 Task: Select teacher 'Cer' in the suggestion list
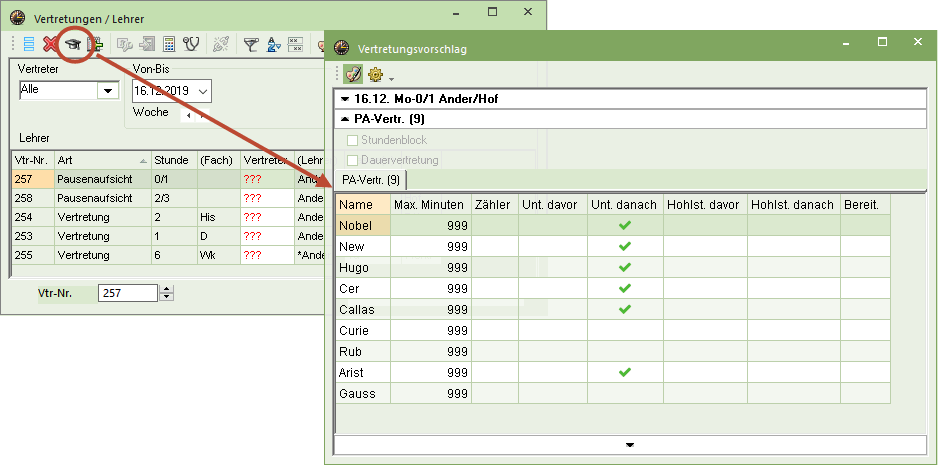pyautogui.click(x=363, y=288)
